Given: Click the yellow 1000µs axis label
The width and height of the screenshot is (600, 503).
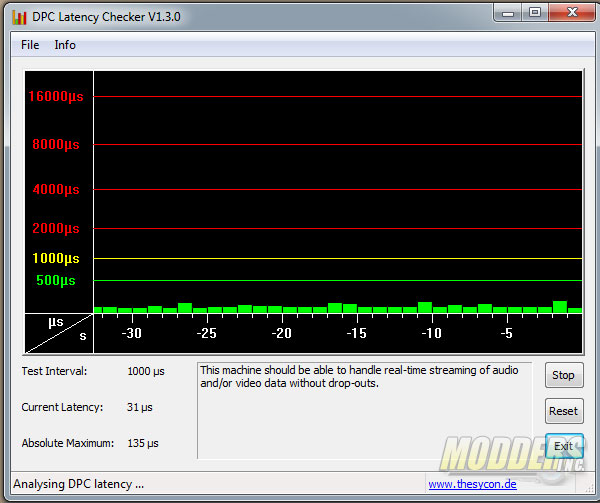Looking at the screenshot, I should coord(56,259).
